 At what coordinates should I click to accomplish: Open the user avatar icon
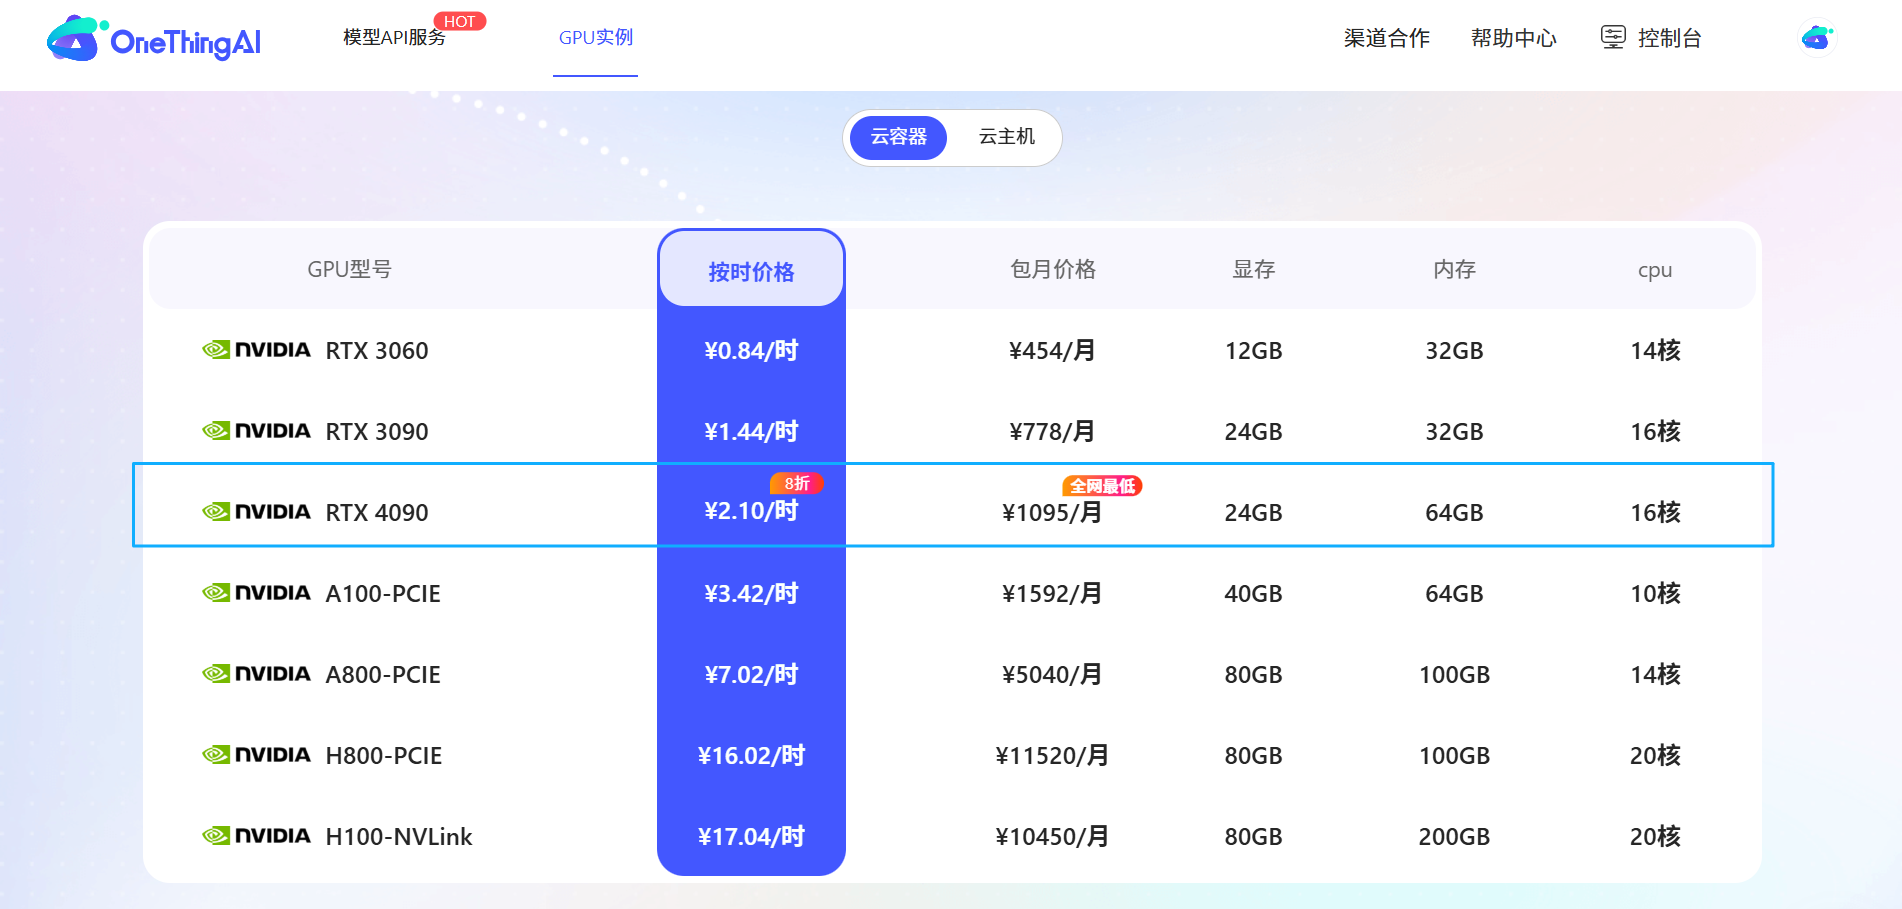coord(1816,38)
